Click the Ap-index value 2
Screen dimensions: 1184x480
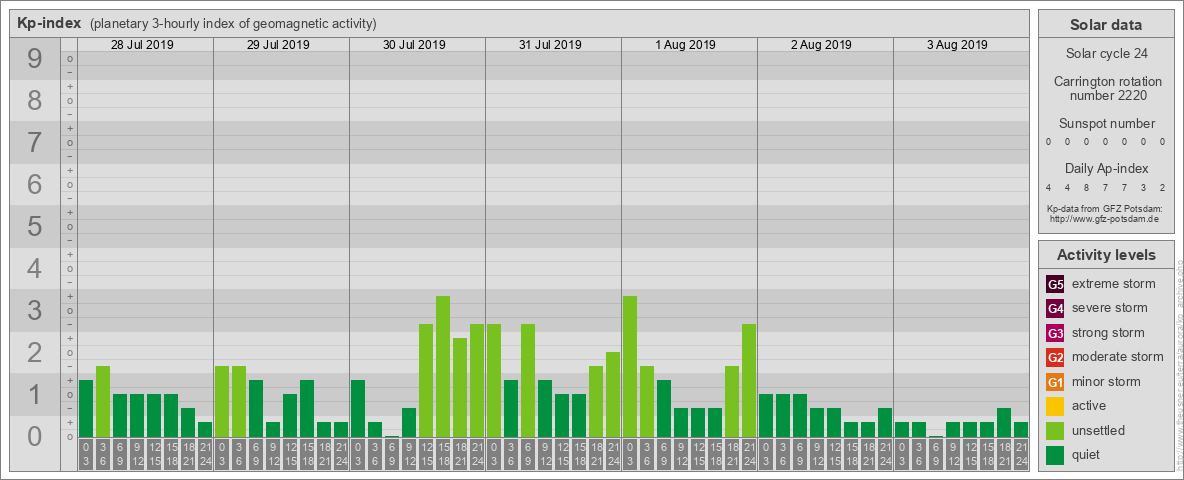click(1164, 187)
